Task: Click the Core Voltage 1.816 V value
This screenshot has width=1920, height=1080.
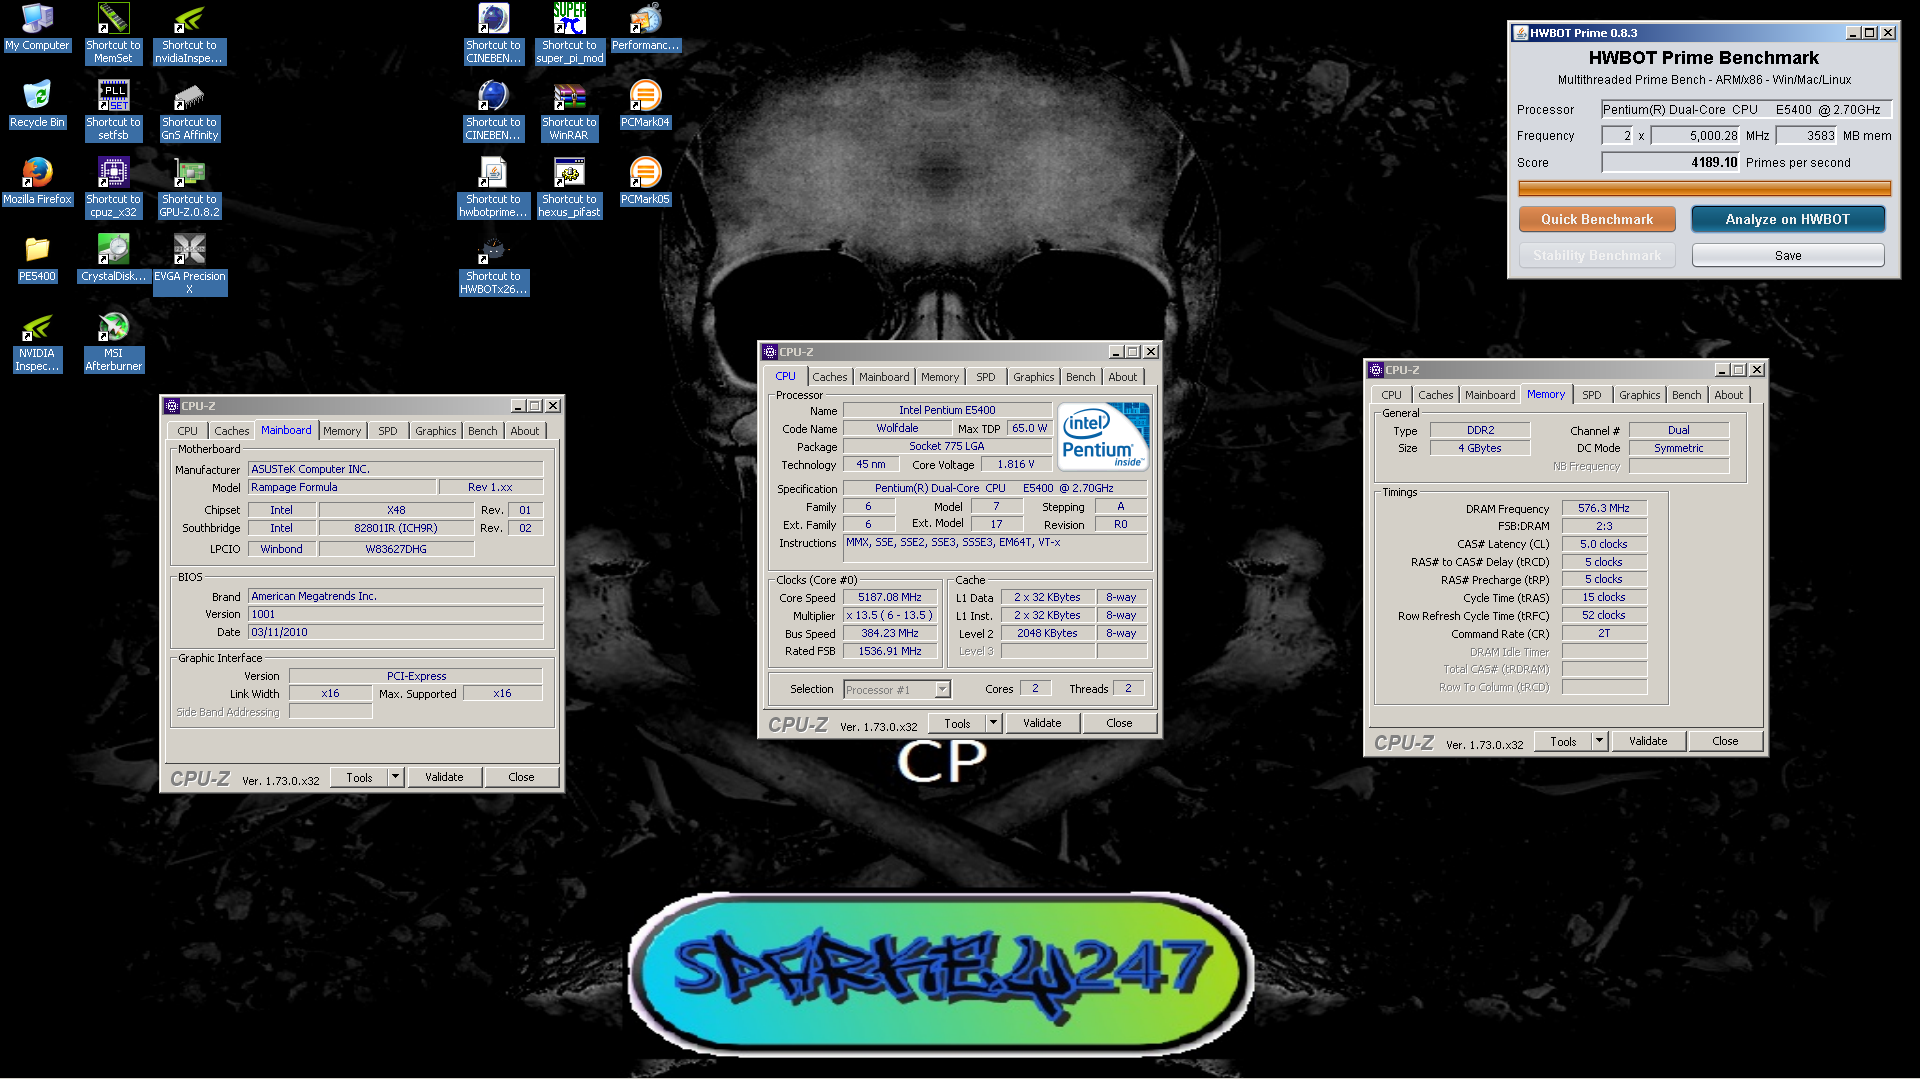Action: click(x=1015, y=464)
